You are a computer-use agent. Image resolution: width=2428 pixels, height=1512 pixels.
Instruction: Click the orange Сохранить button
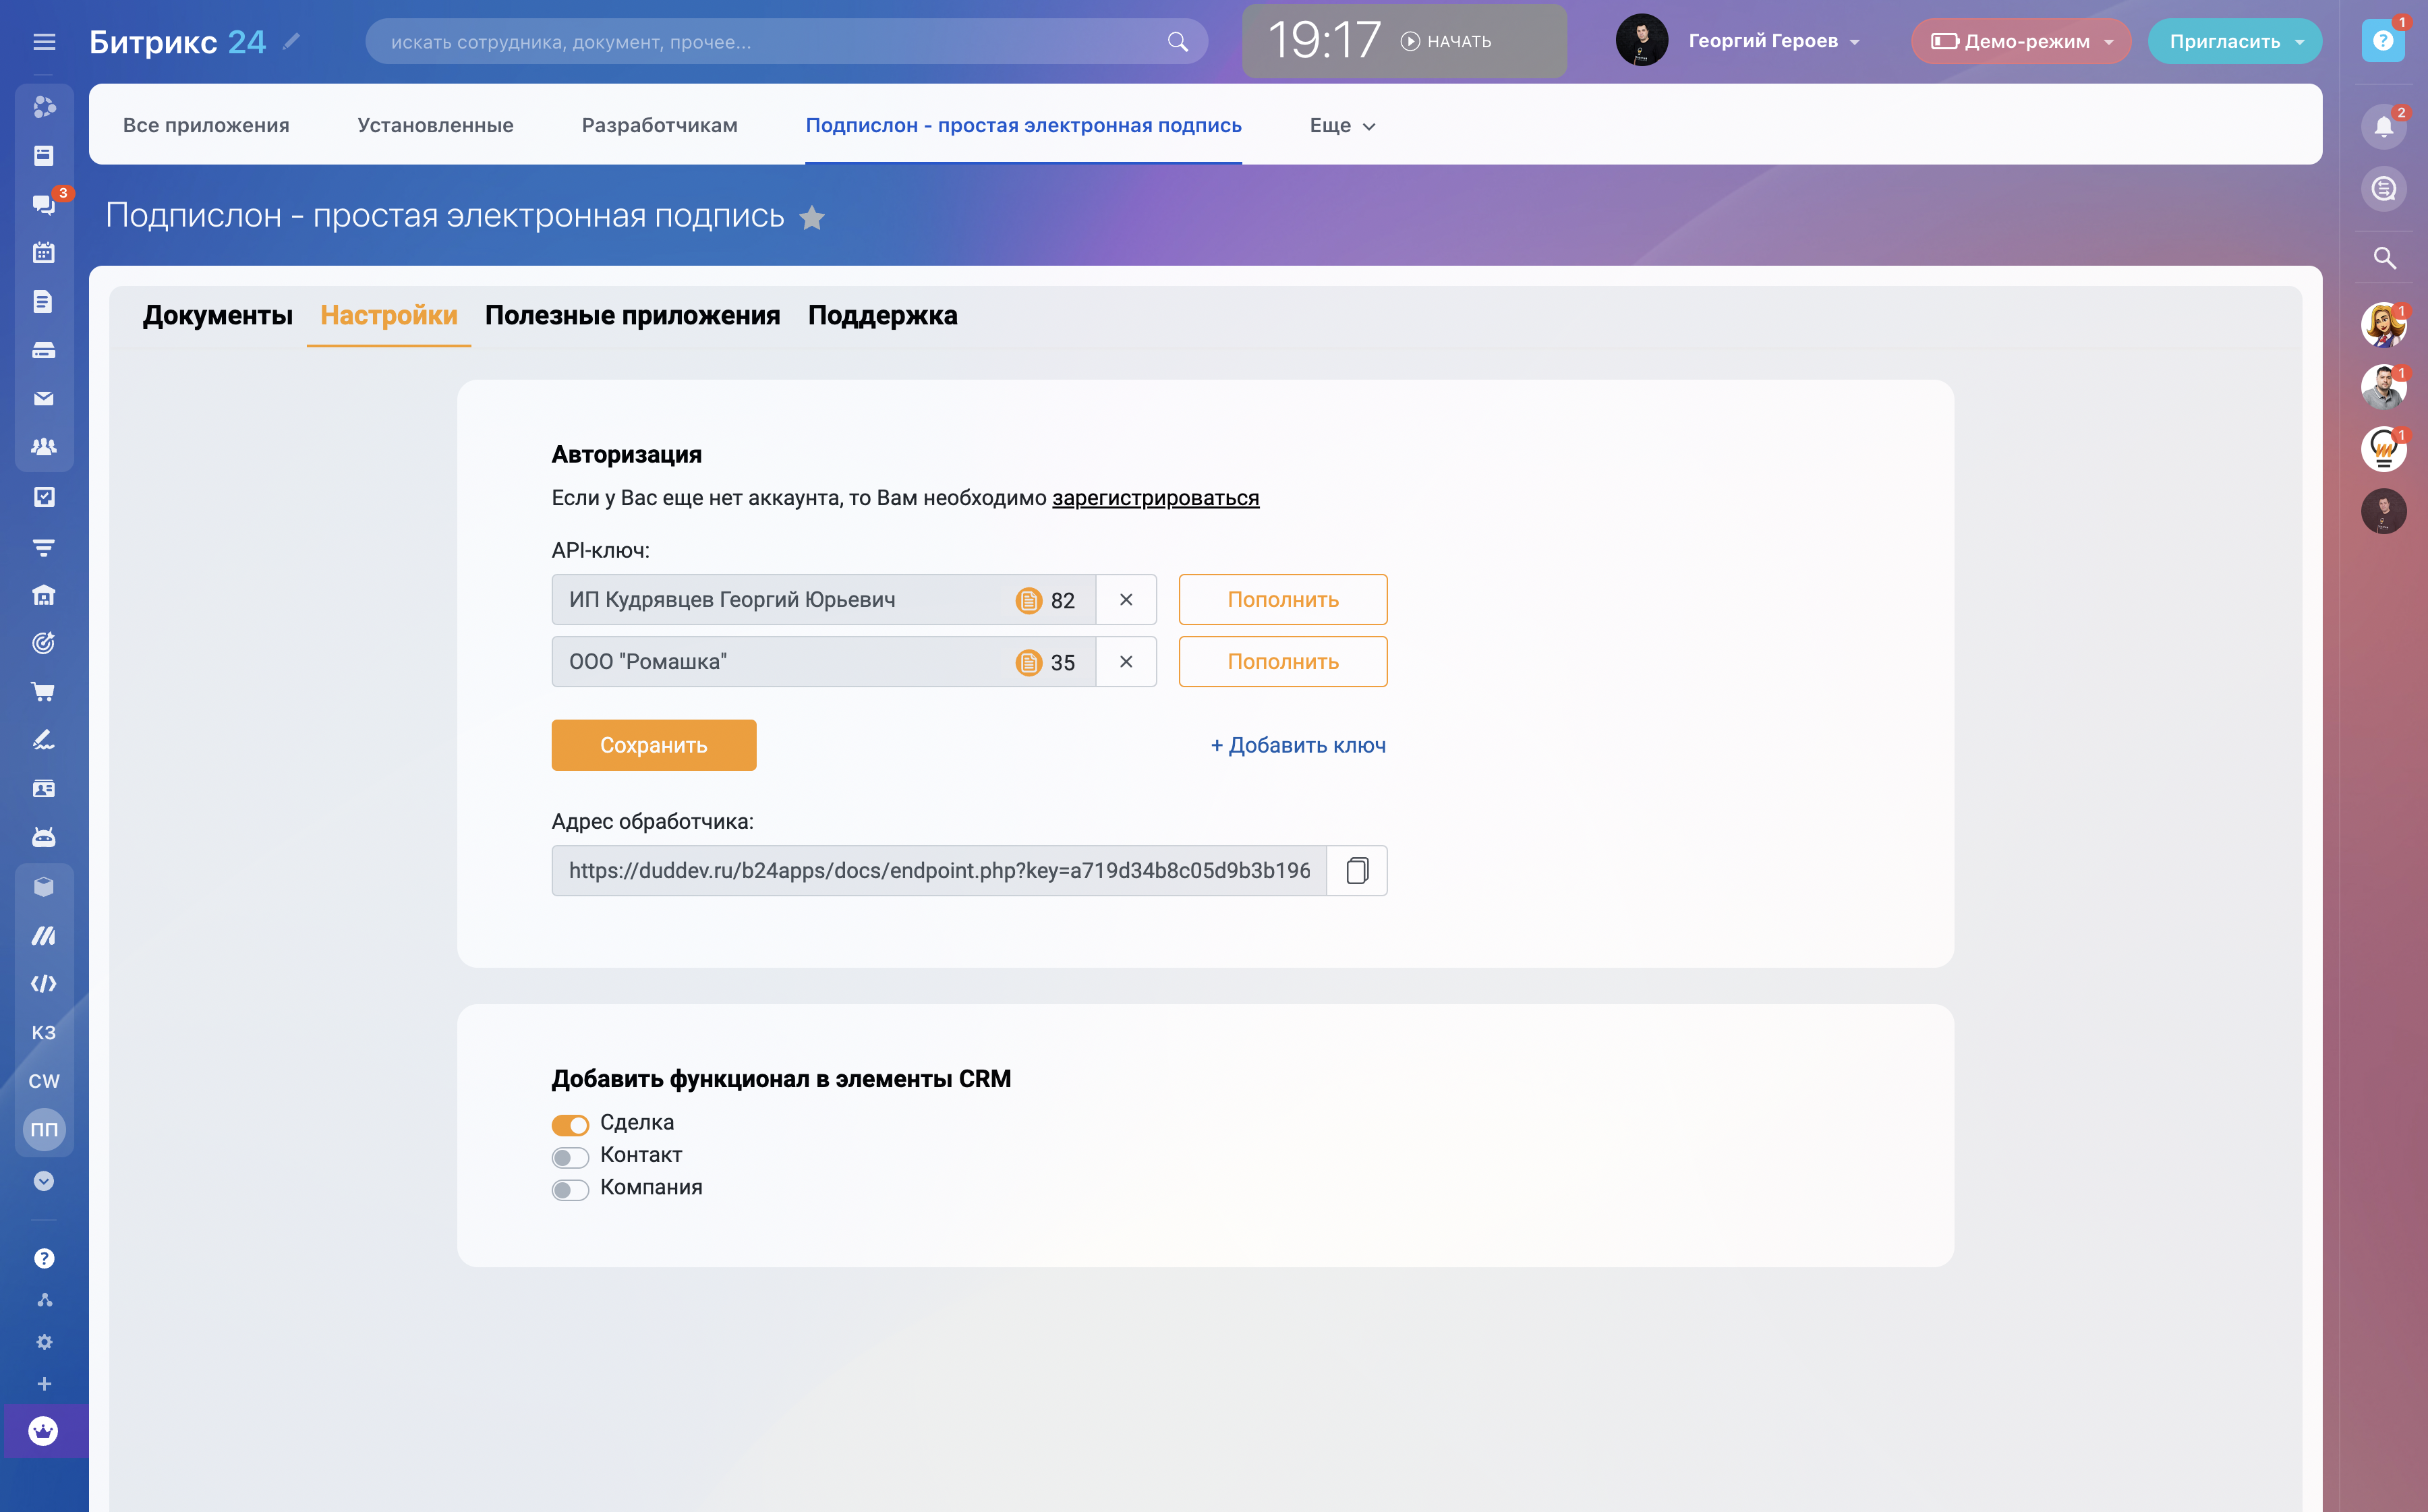(x=653, y=745)
